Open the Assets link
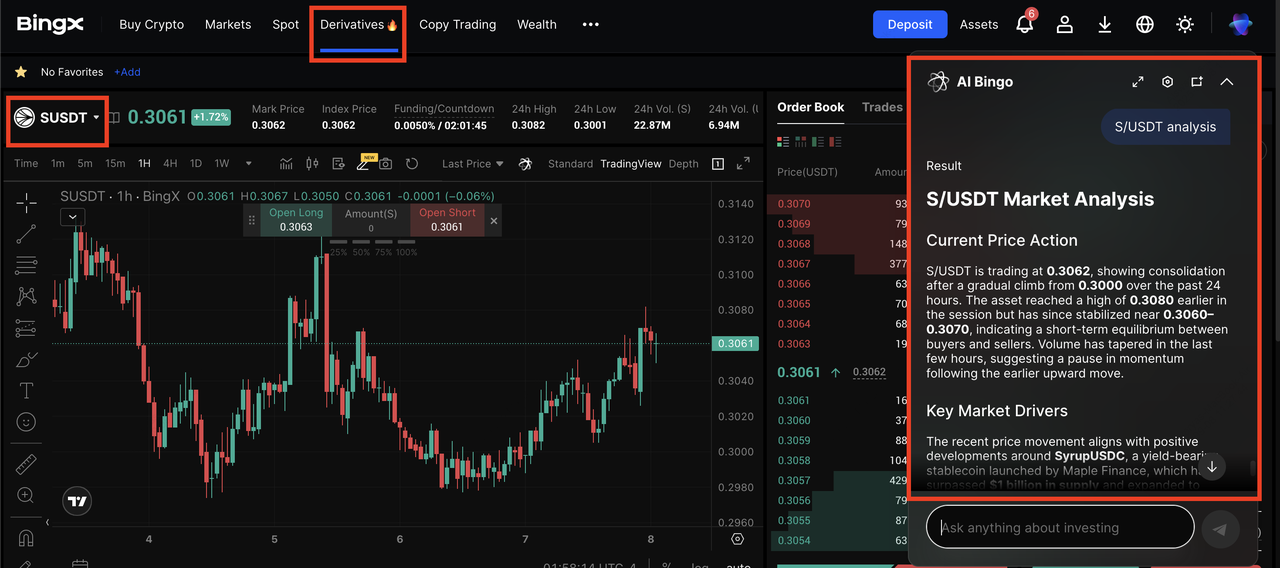1280x568 pixels. pos(979,24)
